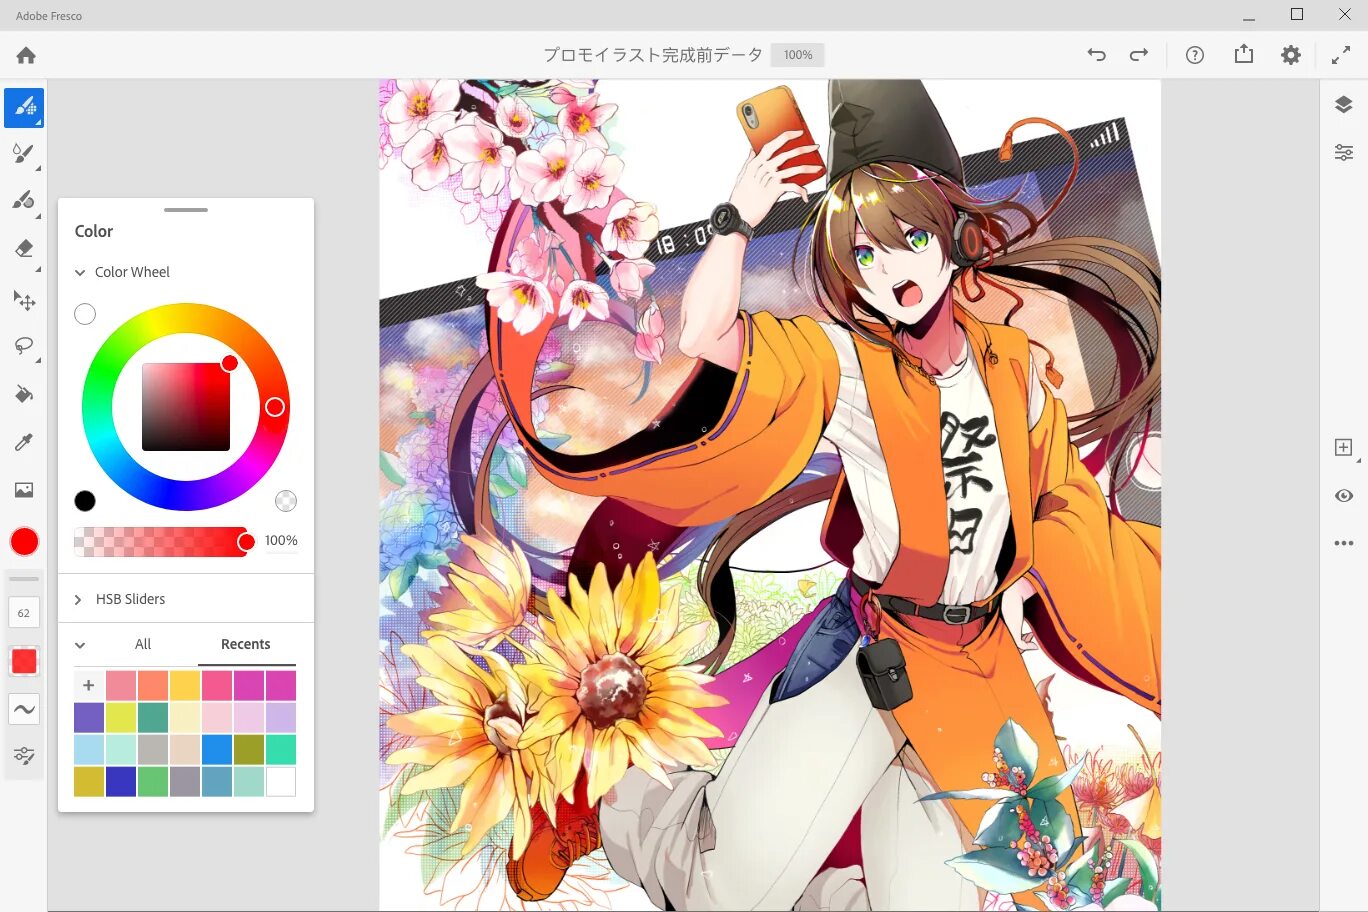The width and height of the screenshot is (1368, 912).
Task: Expand the HSB Sliders section
Action: [x=78, y=600]
